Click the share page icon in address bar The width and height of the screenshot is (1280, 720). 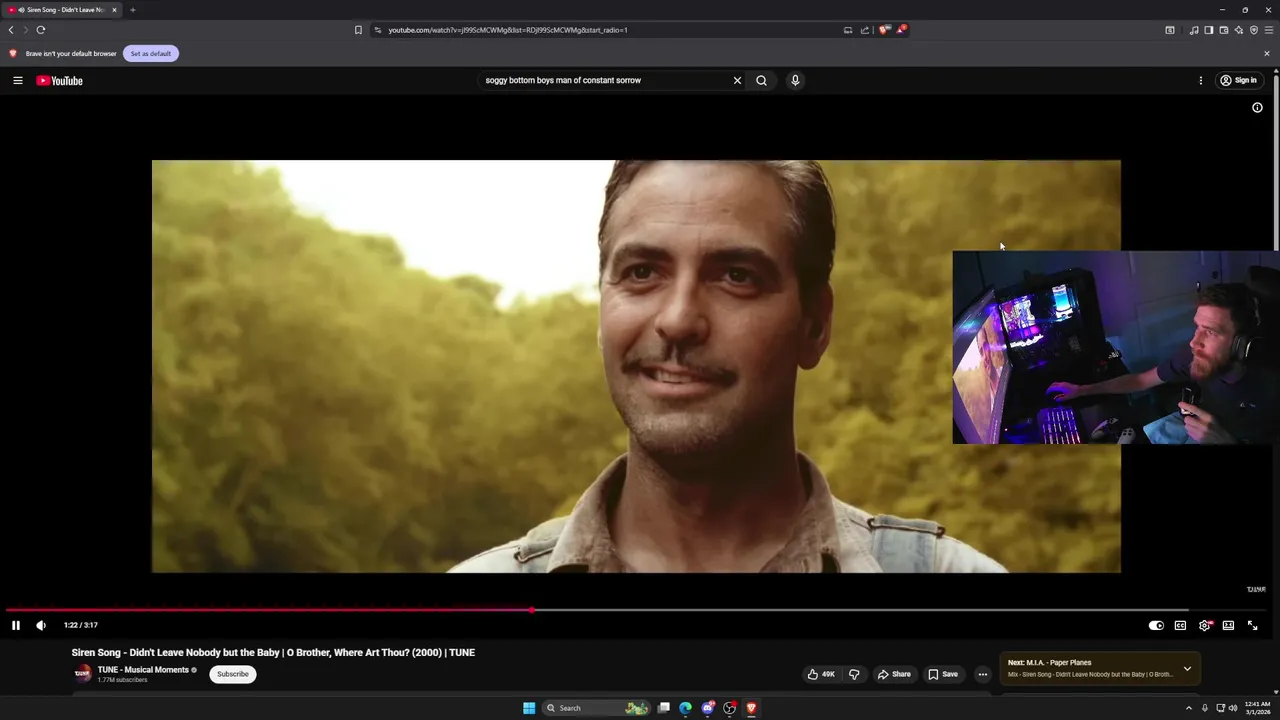[x=865, y=30]
